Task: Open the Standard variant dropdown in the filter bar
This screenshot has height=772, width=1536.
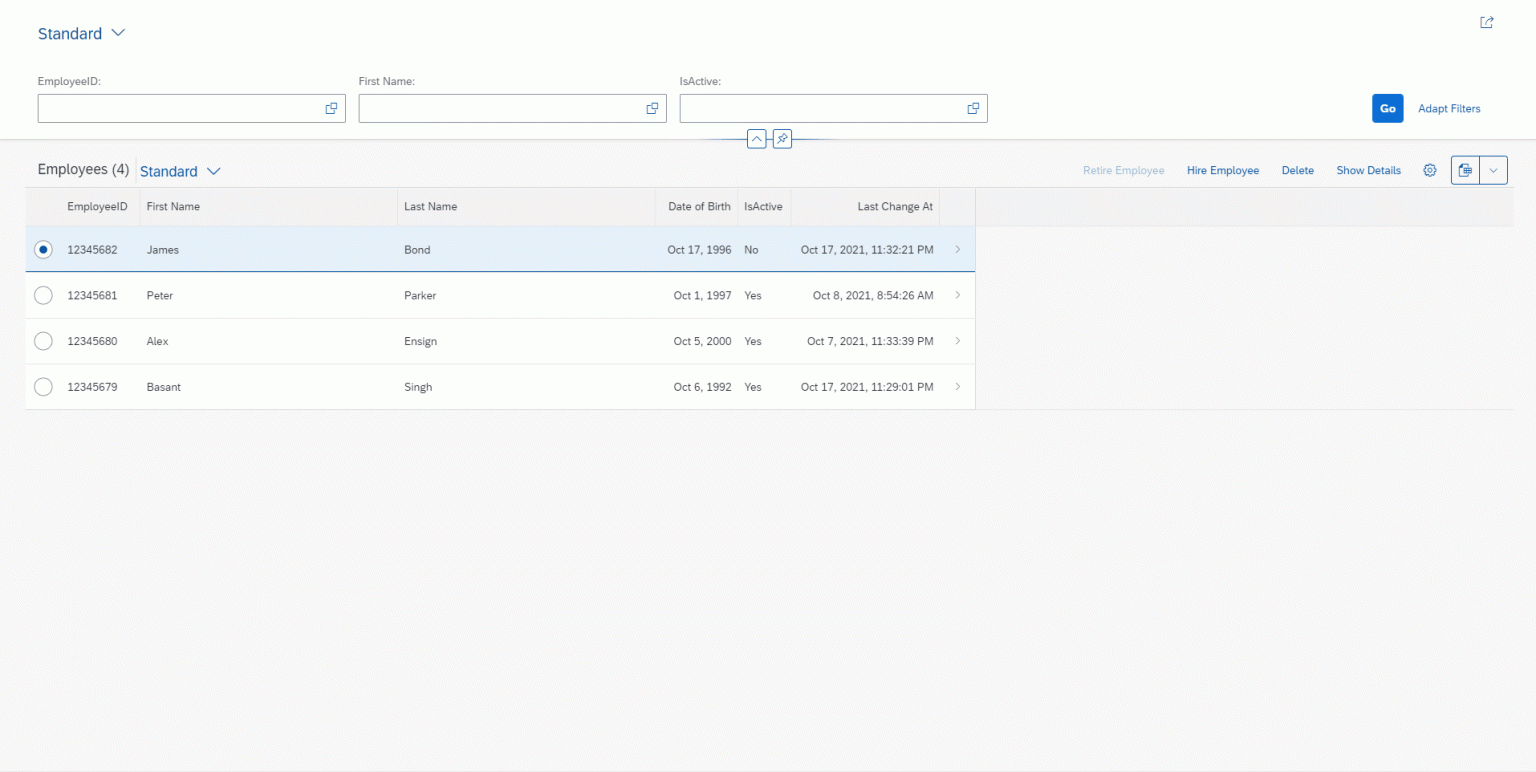Action: (82, 33)
